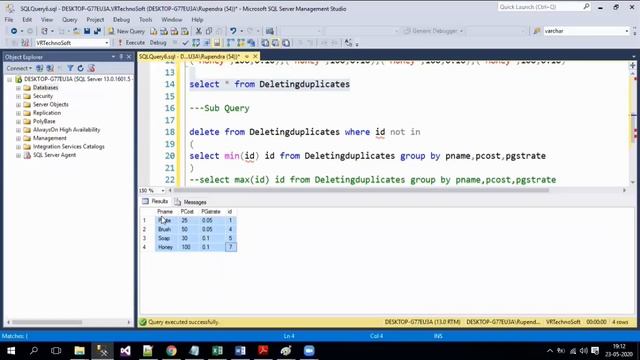
Task: Click the Results to Grid icon
Action: [x=276, y=42]
